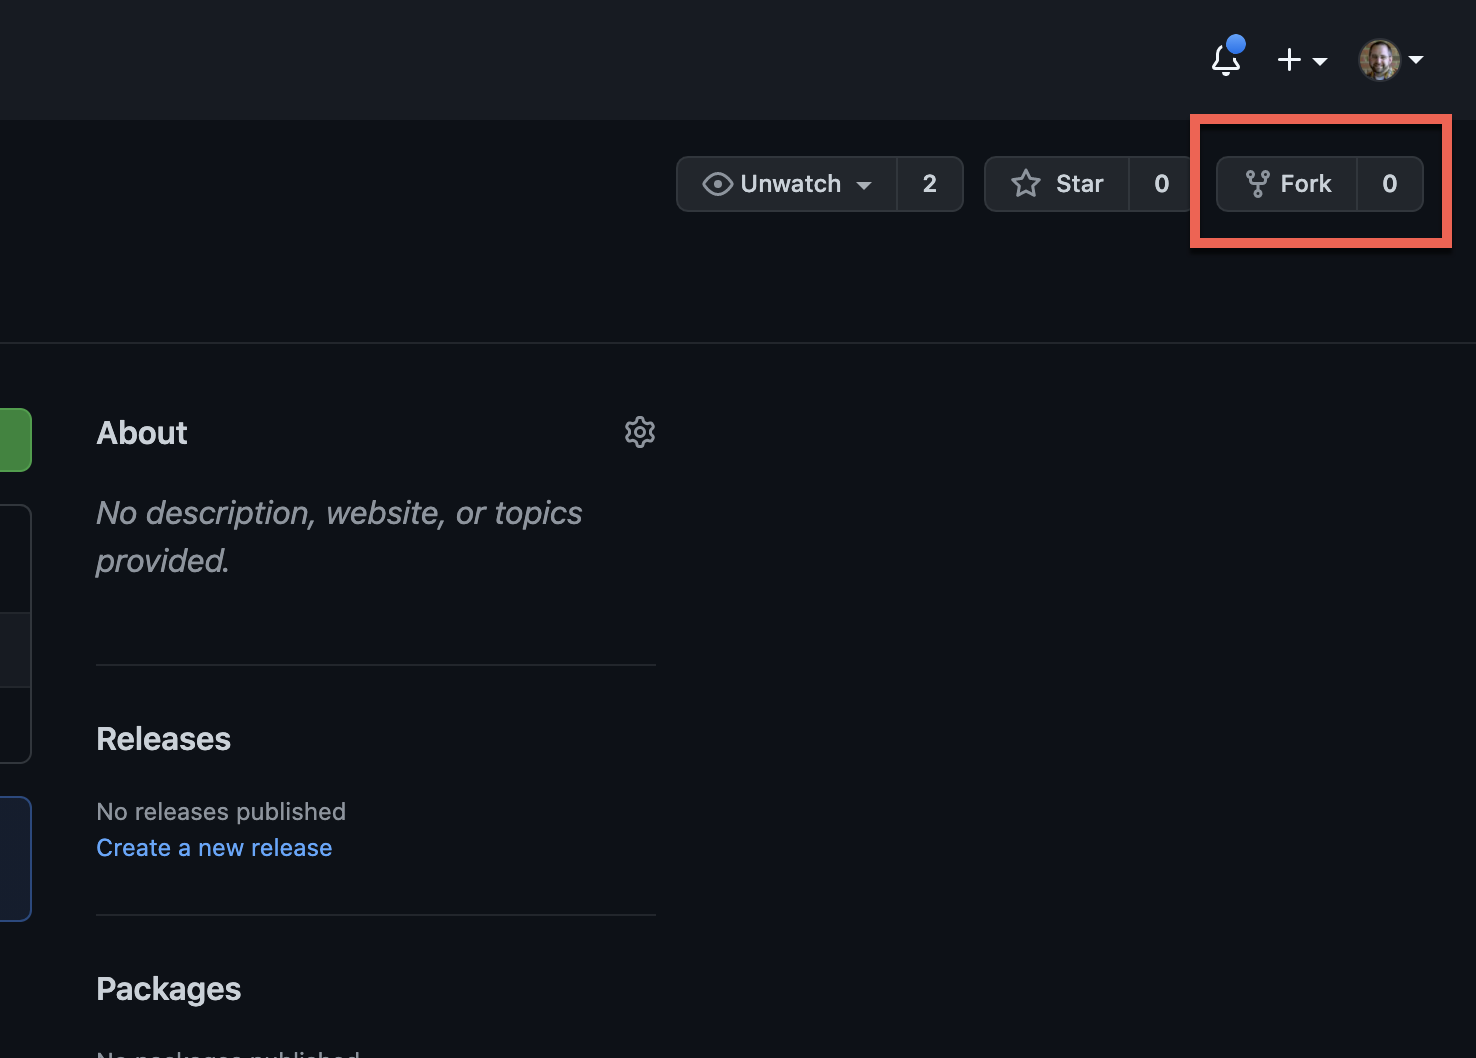
Task: Click Create a new release link
Action: 214,848
